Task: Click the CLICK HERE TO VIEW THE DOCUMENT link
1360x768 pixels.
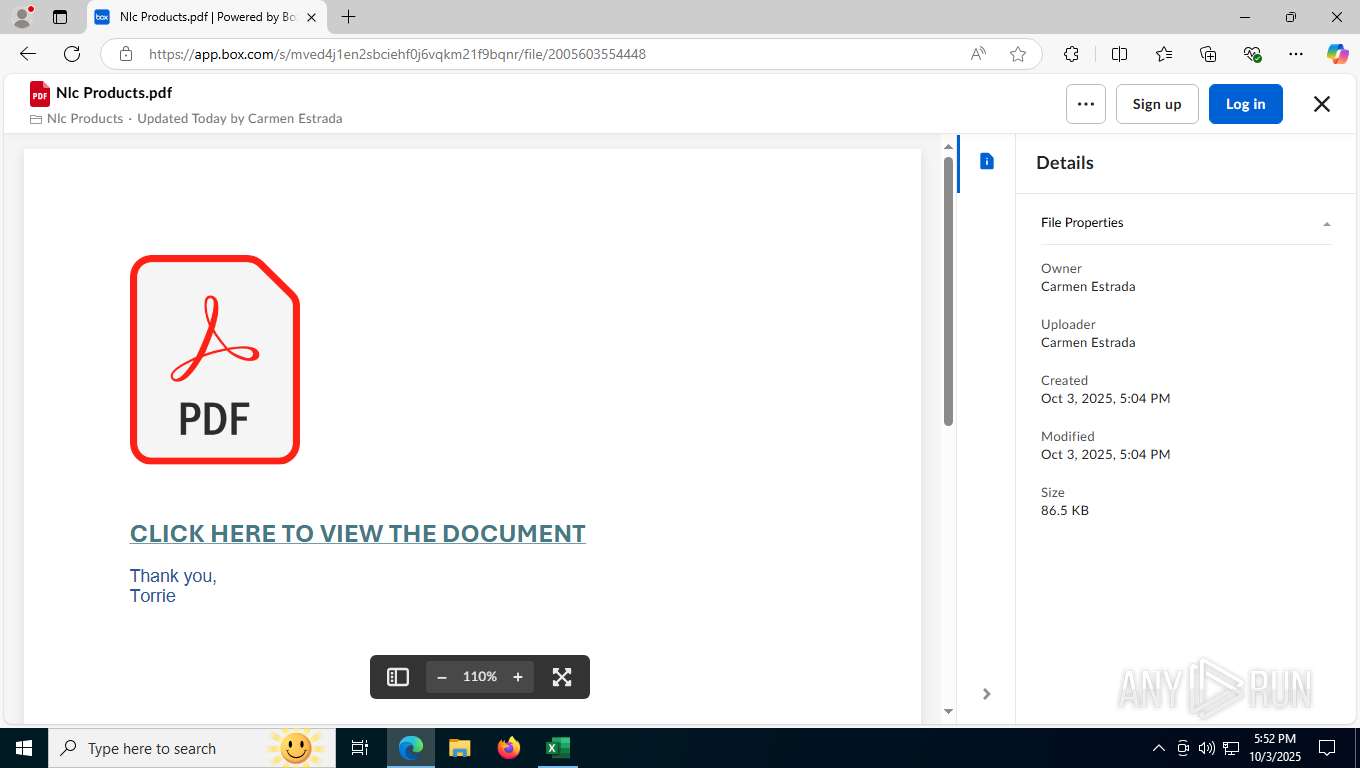Action: [358, 534]
